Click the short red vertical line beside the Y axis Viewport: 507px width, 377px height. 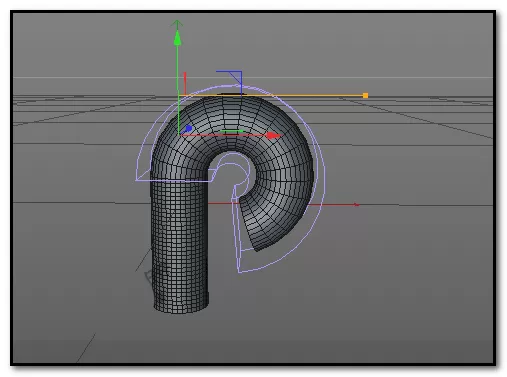point(185,83)
